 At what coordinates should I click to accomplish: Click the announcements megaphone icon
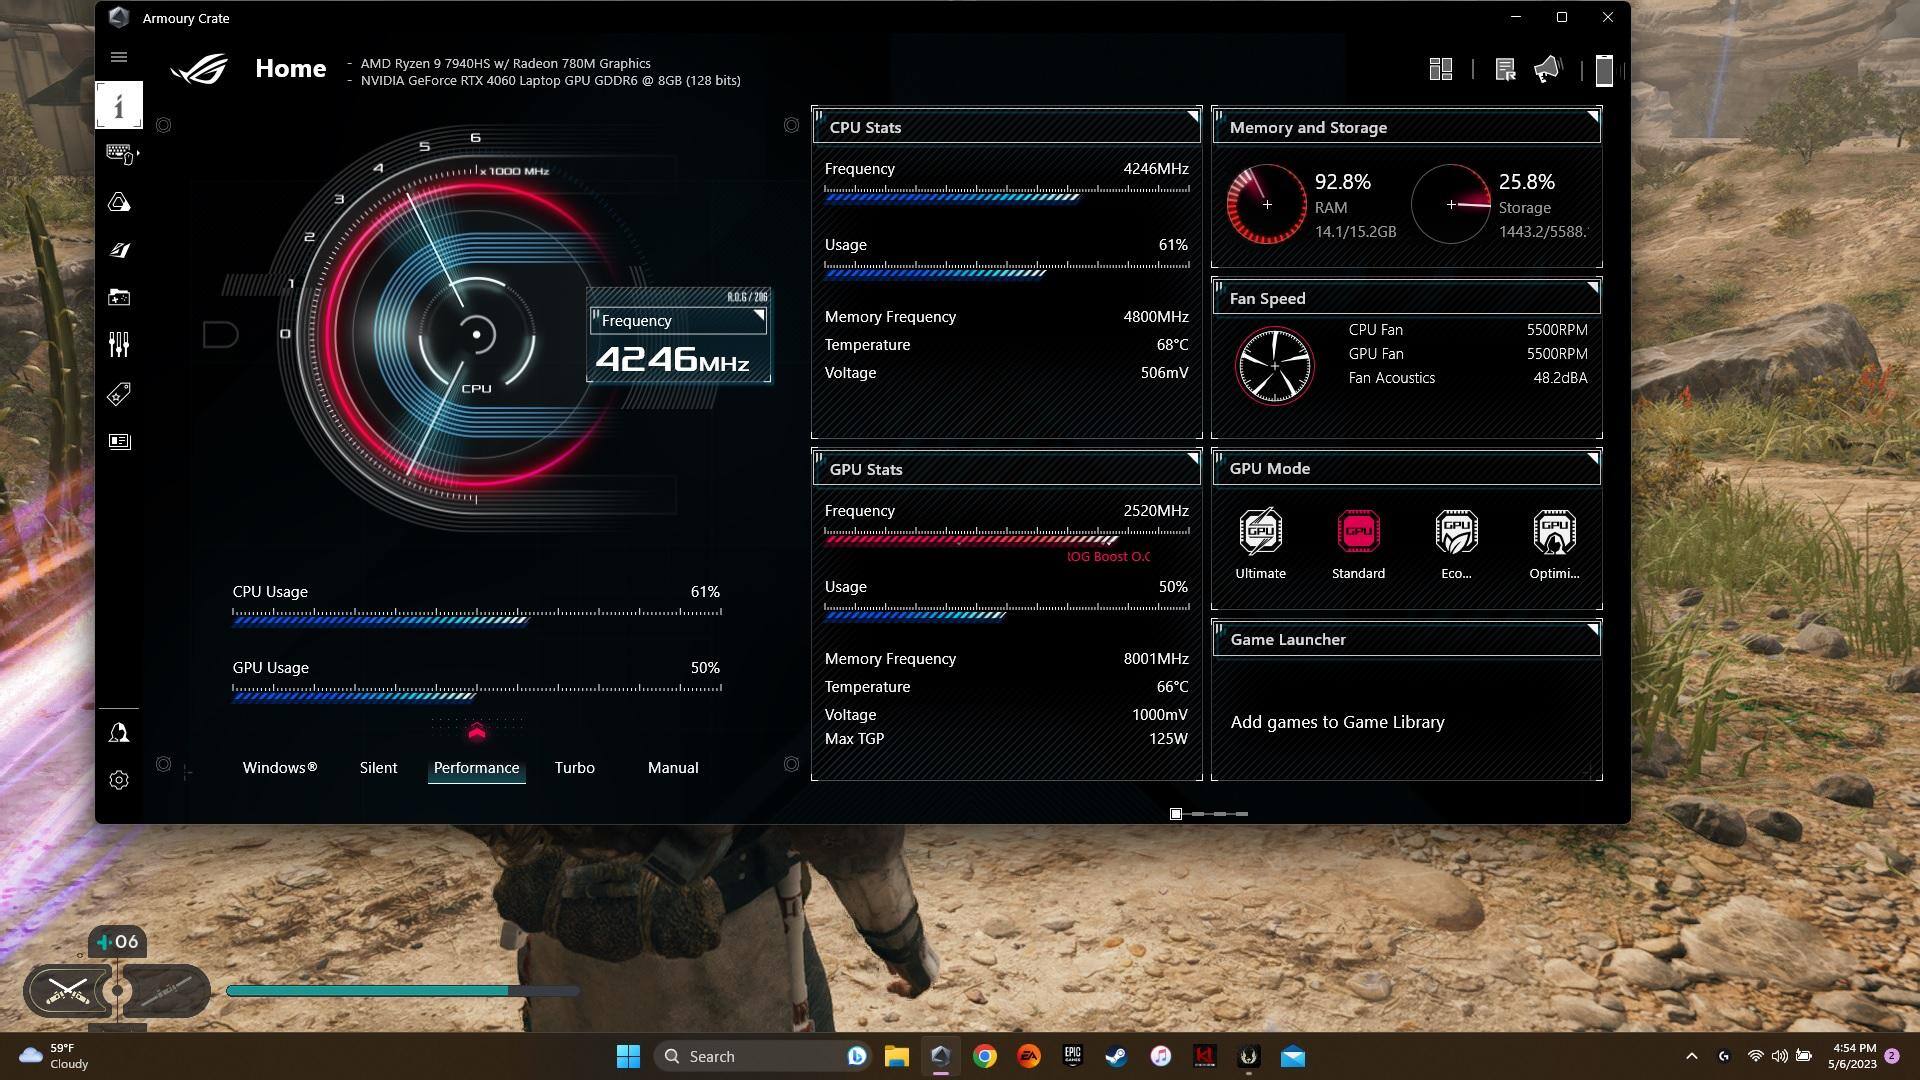1547,69
